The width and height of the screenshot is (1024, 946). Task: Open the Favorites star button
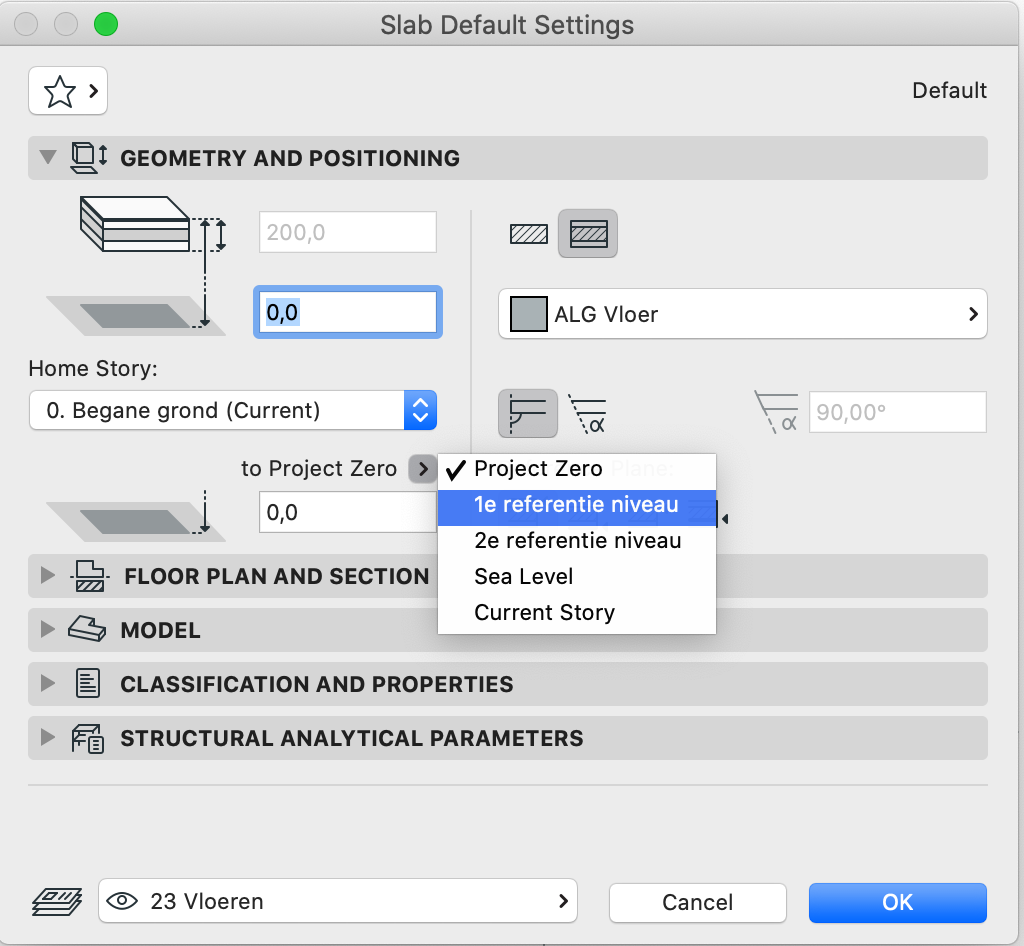(x=68, y=91)
